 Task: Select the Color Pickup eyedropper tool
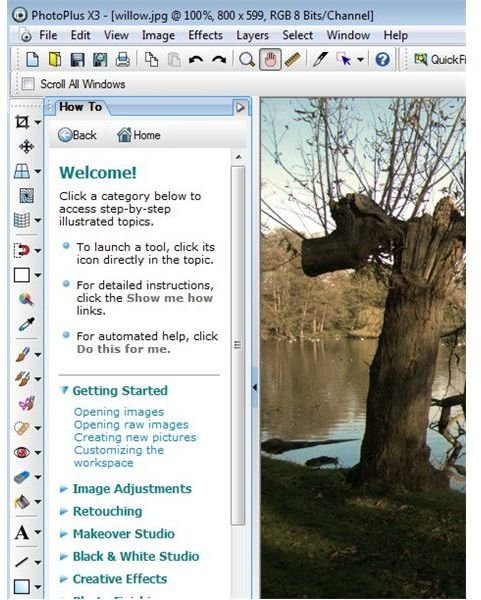(26, 324)
